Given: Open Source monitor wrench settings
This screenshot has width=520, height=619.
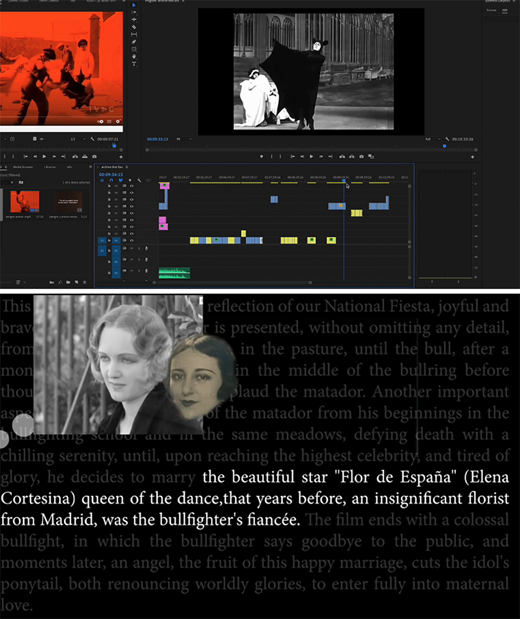Looking at the screenshot, I should [x=92, y=139].
